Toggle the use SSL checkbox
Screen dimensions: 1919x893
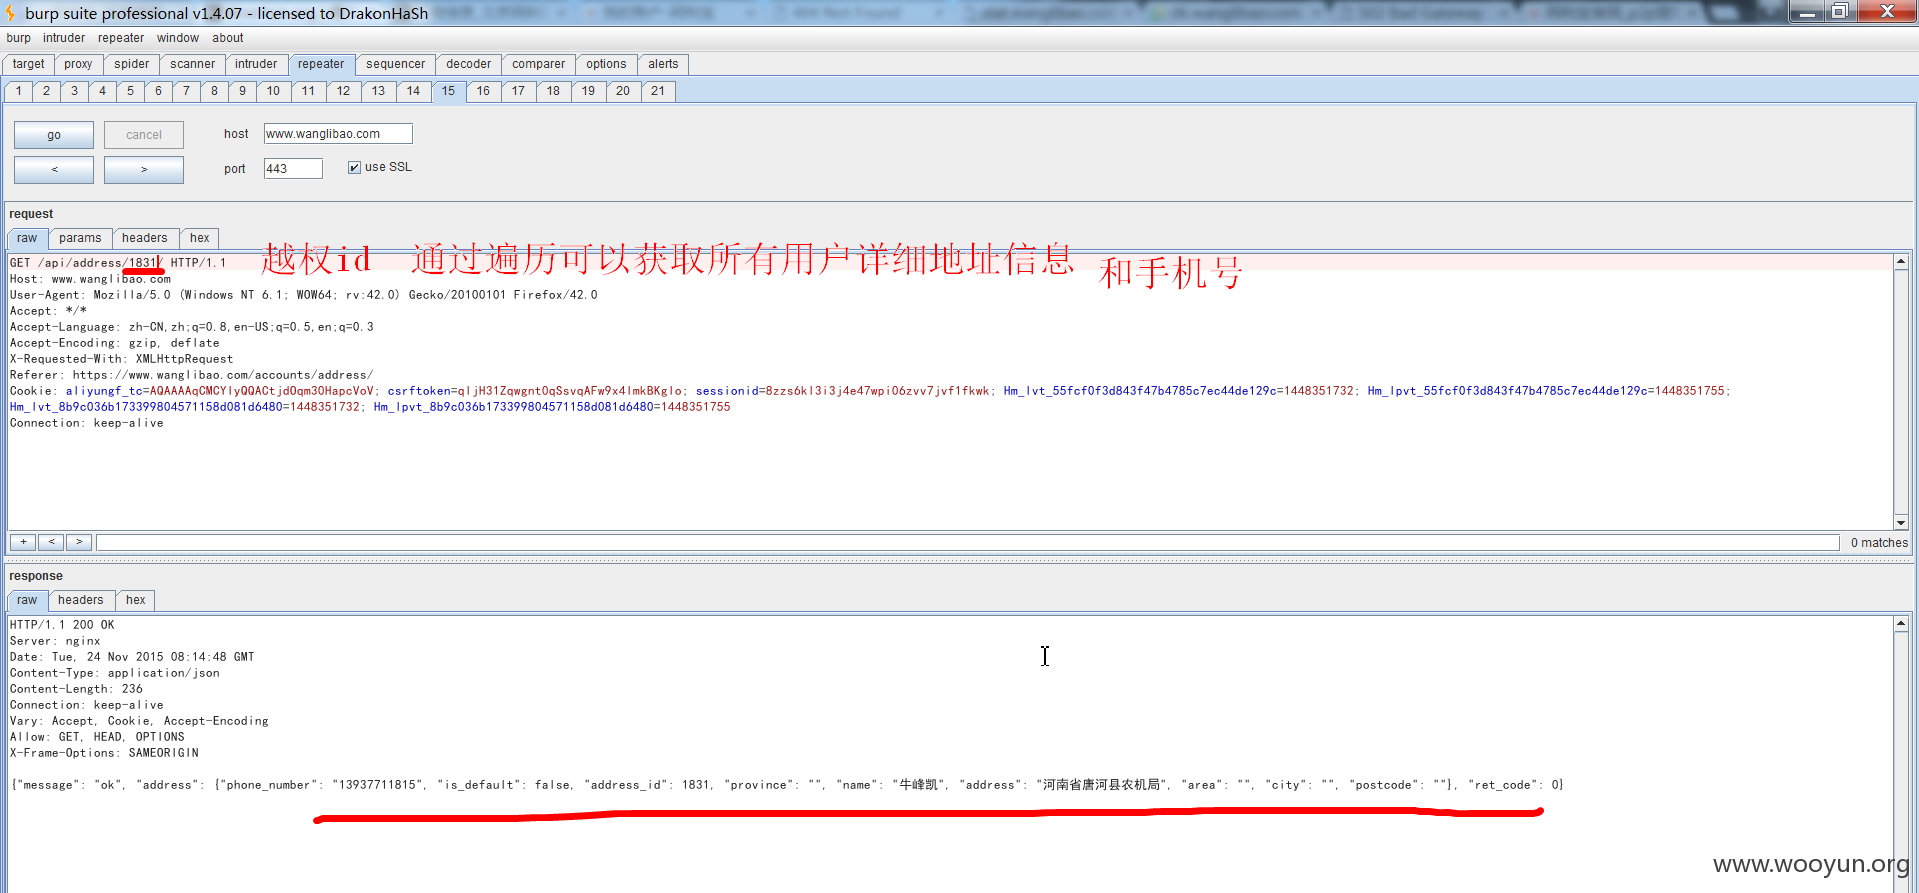tap(354, 167)
